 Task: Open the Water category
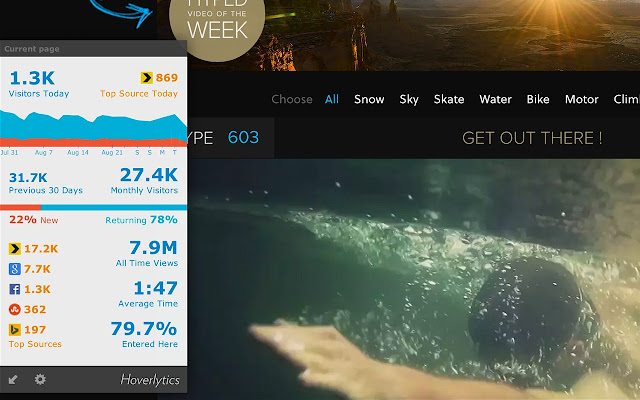[x=496, y=99]
